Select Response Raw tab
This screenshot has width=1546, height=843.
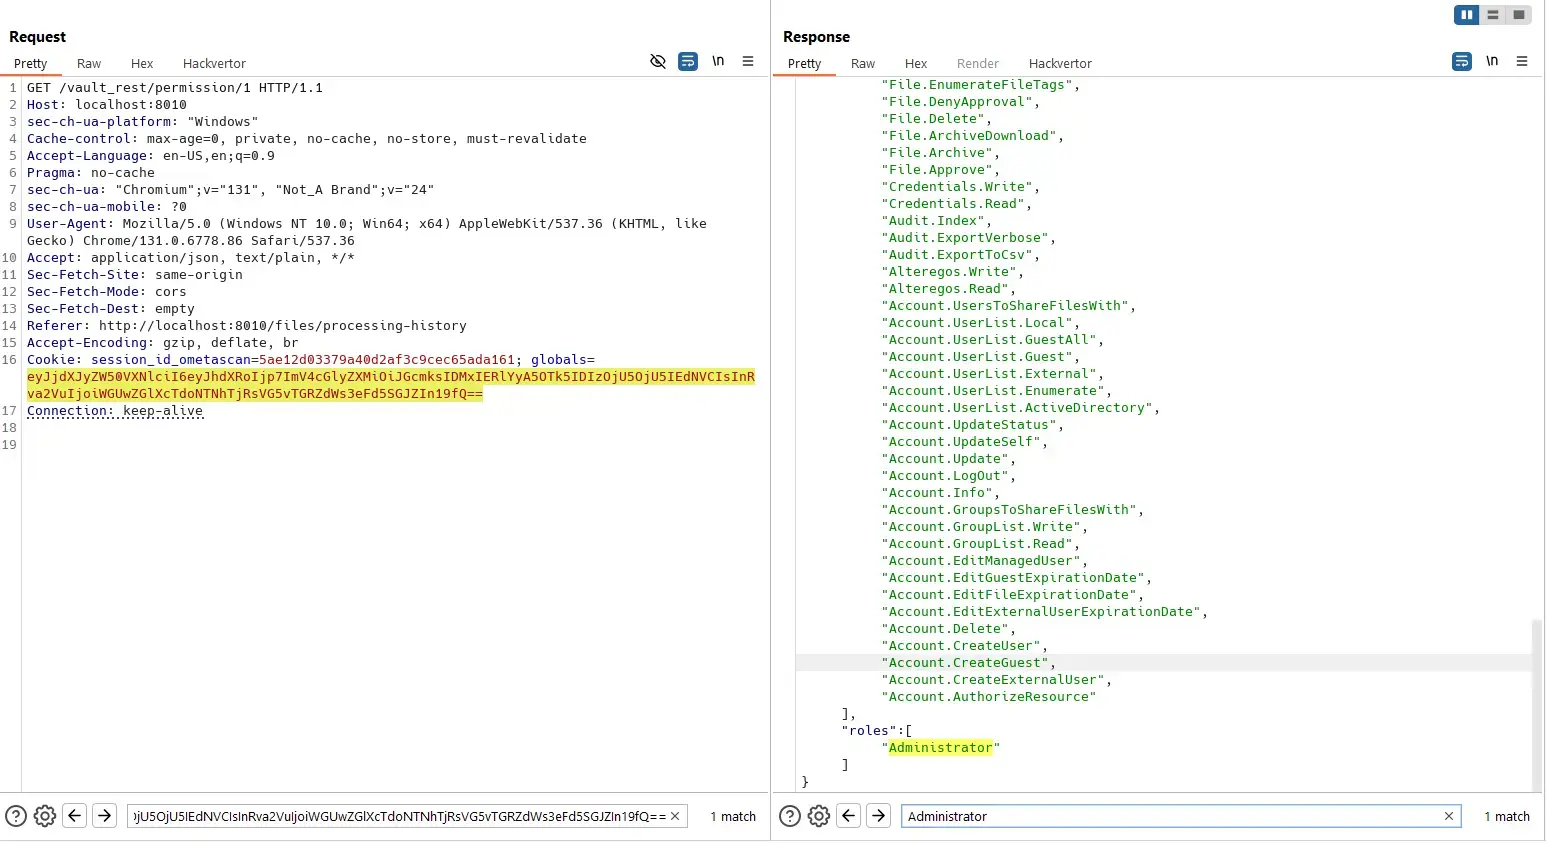click(863, 63)
